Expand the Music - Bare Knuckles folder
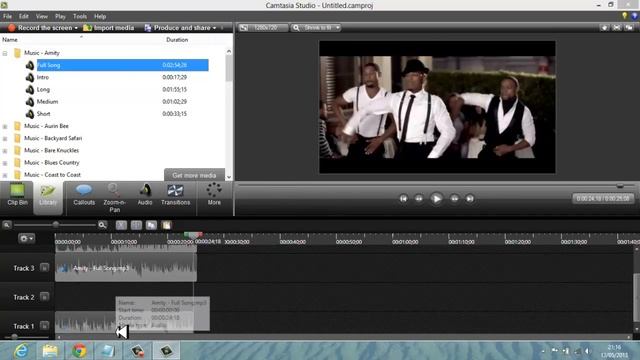The image size is (640, 360). pos(5,151)
